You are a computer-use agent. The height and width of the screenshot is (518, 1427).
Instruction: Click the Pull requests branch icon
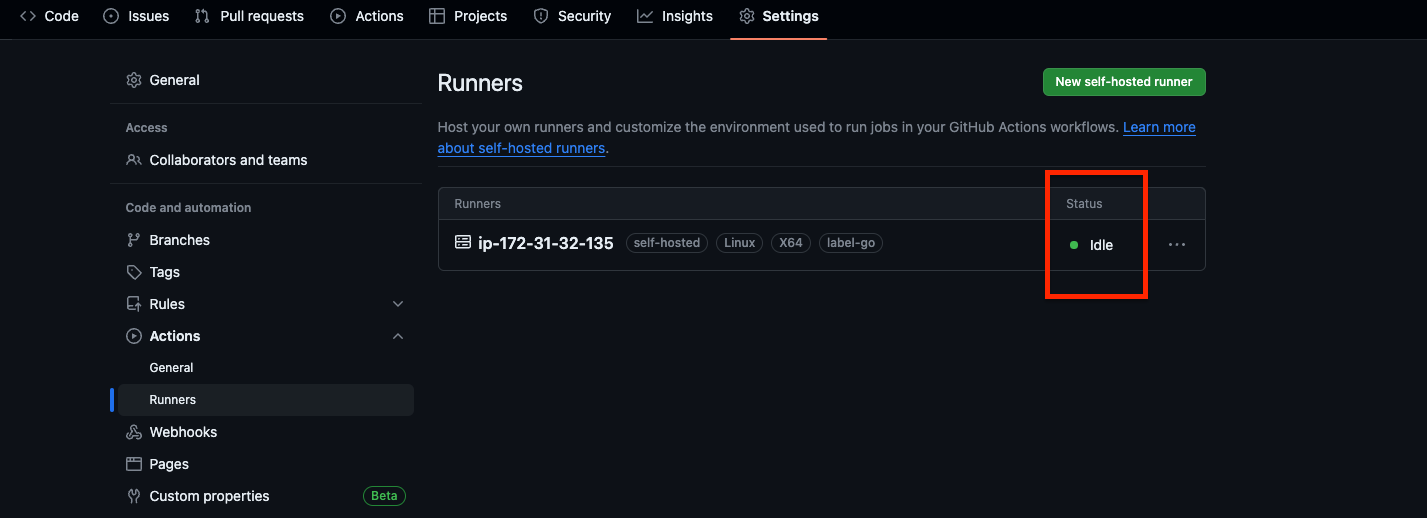(x=203, y=16)
